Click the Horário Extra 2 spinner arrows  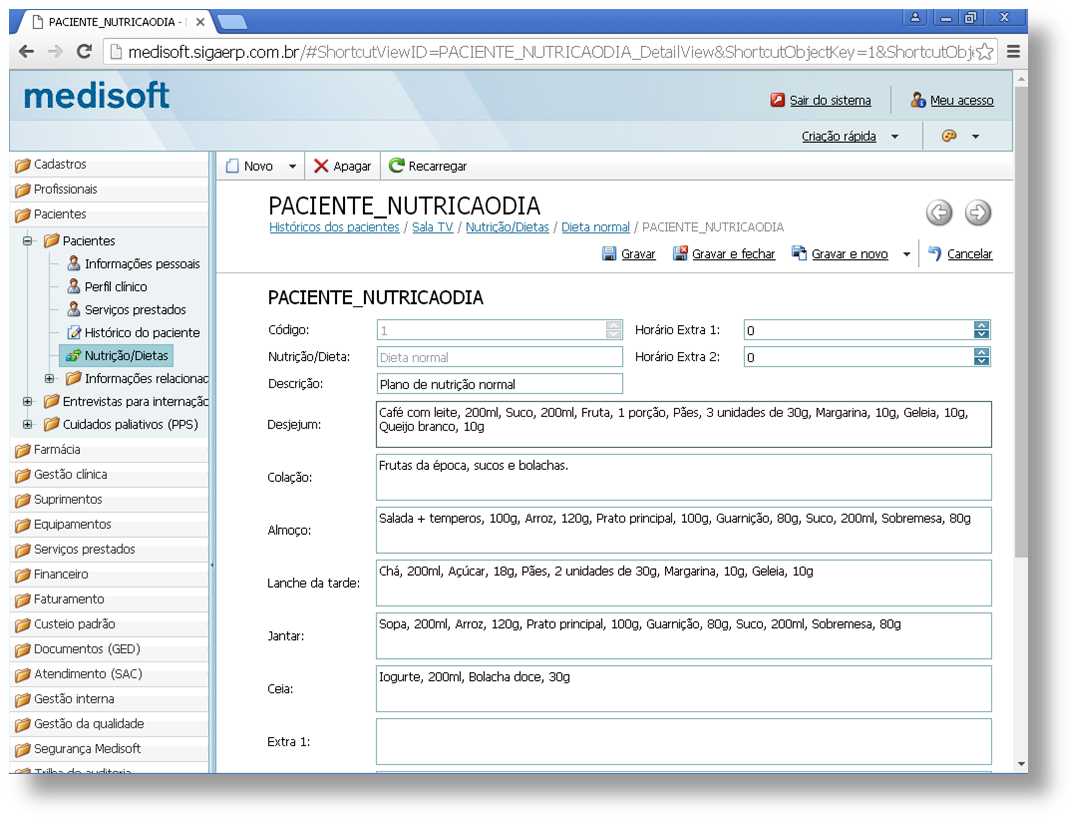click(982, 357)
